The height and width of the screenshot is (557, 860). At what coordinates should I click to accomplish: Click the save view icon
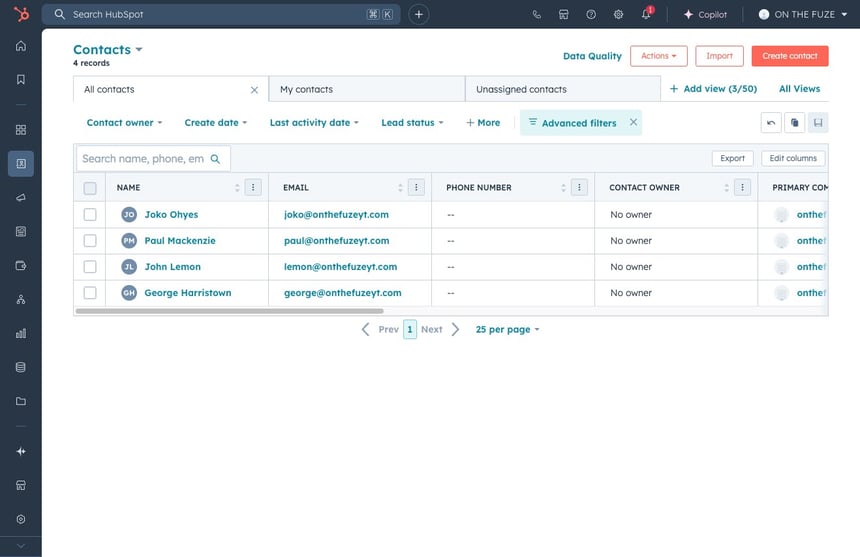[818, 123]
